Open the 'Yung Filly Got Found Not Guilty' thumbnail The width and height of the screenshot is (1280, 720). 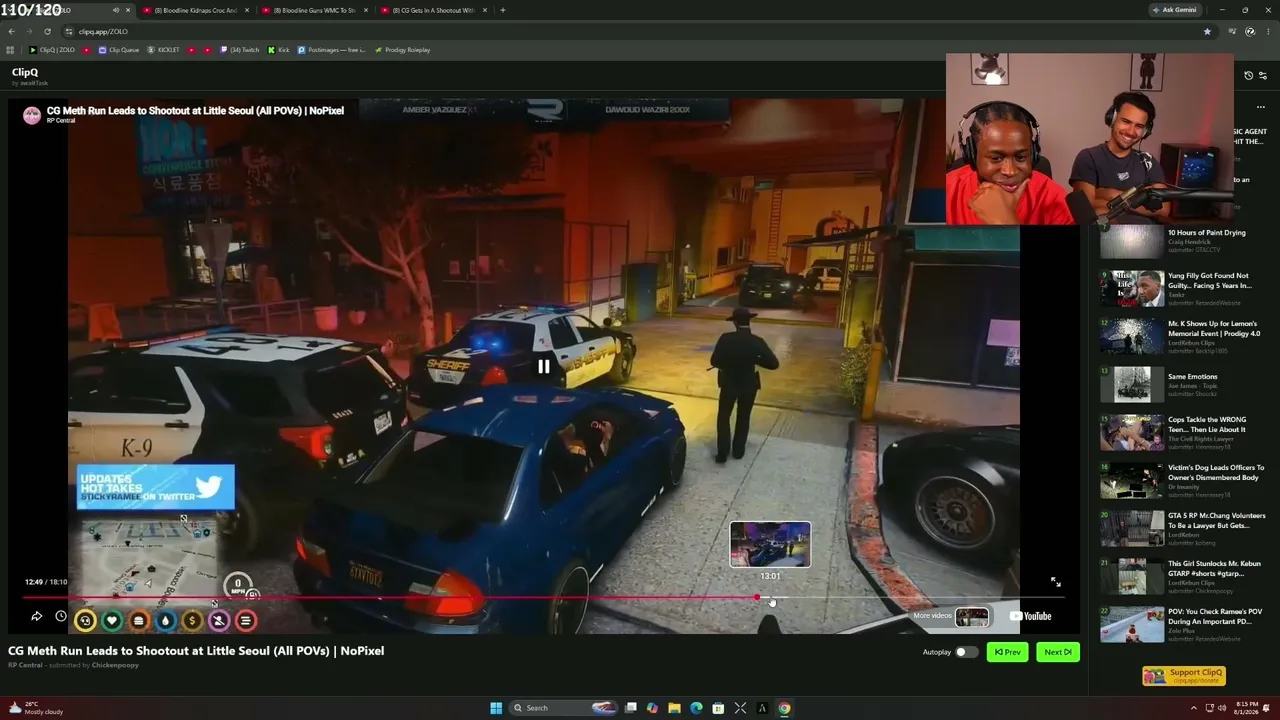tap(1131, 289)
